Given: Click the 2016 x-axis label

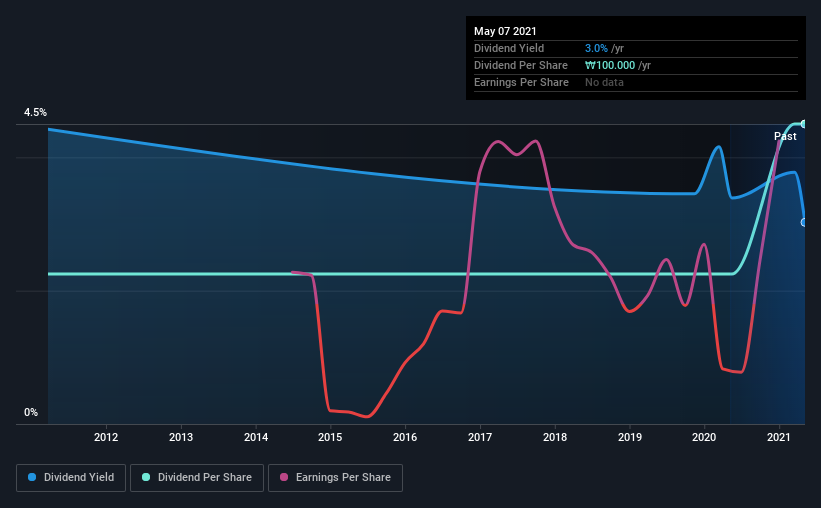Looking at the screenshot, I should pos(405,437).
